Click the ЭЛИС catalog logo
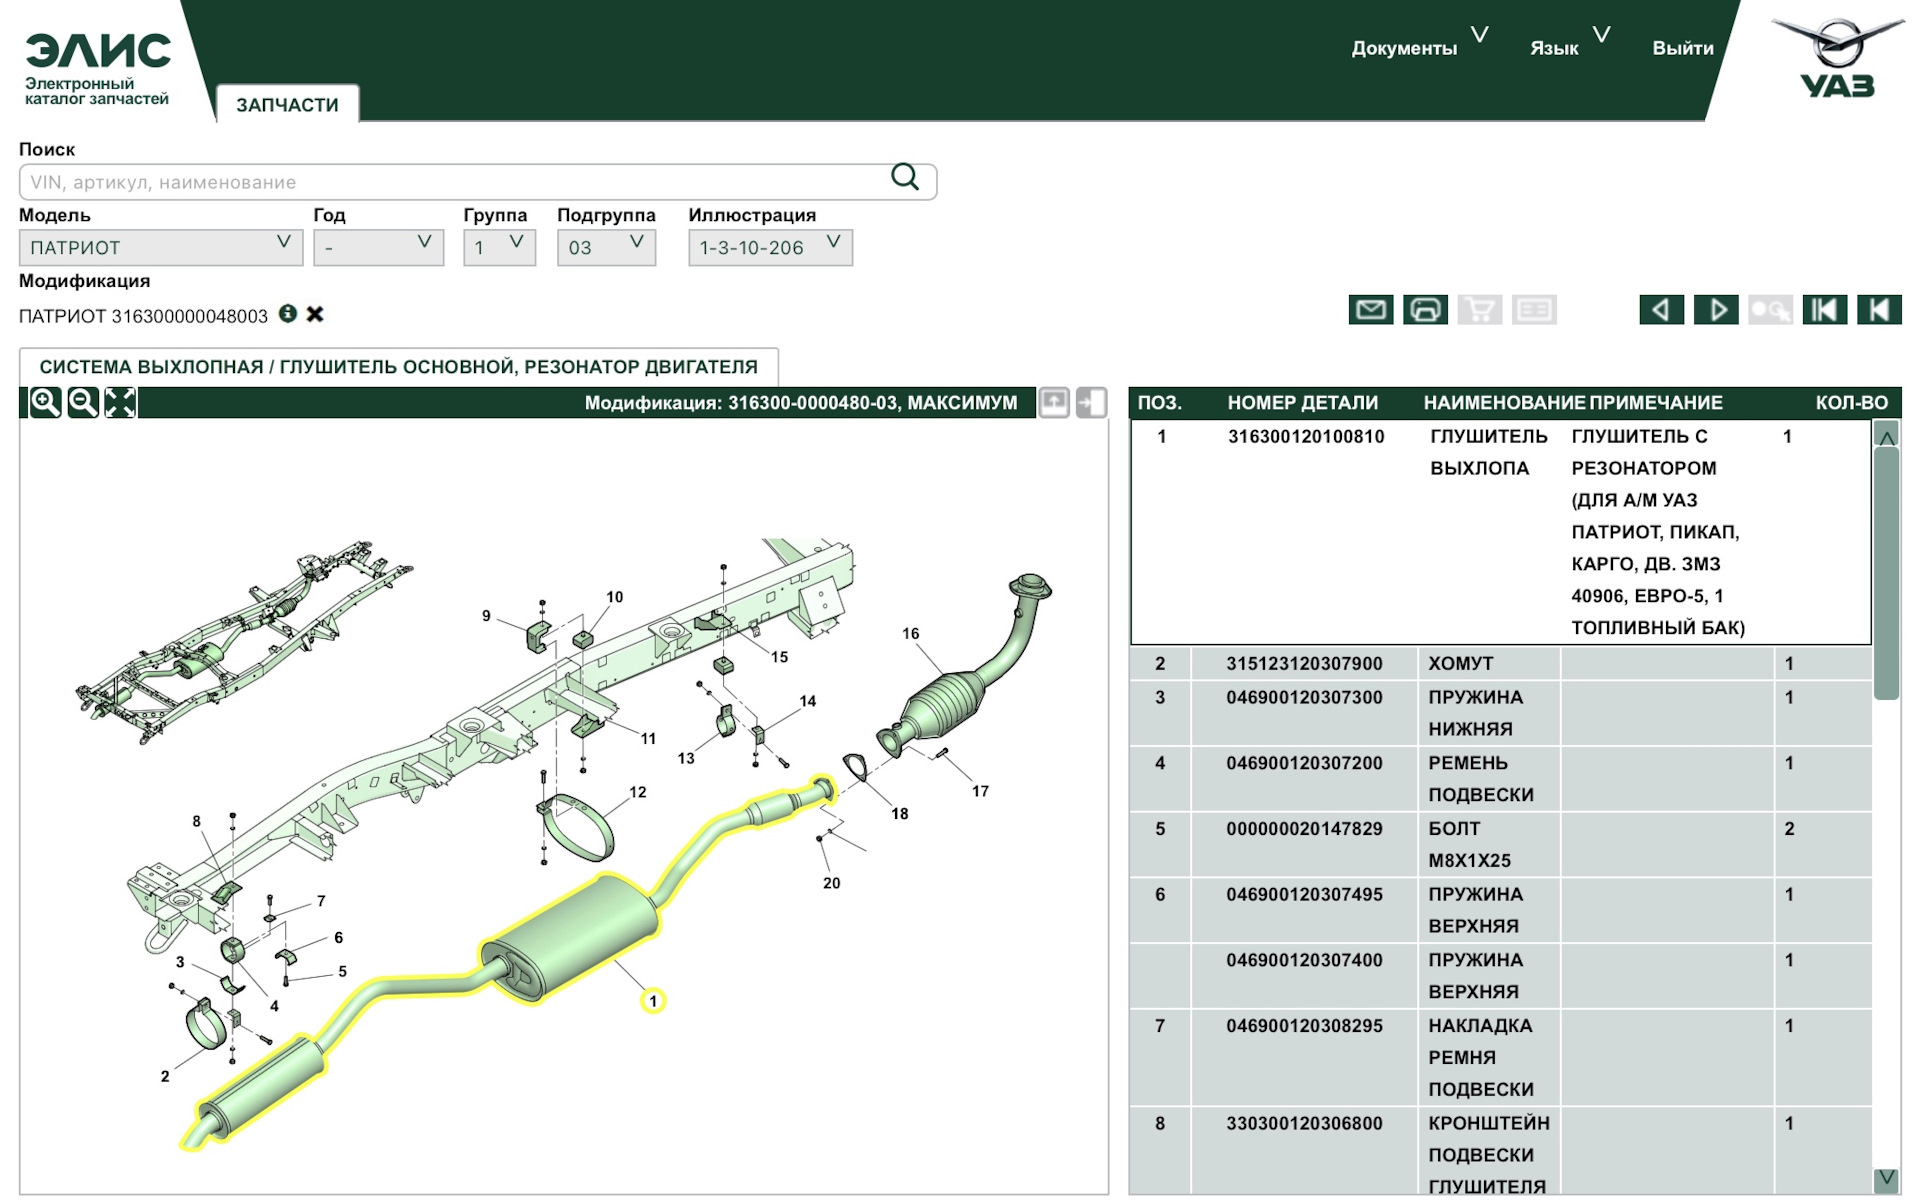Viewport: 1920px width, 1203px height. pyautogui.click(x=97, y=68)
